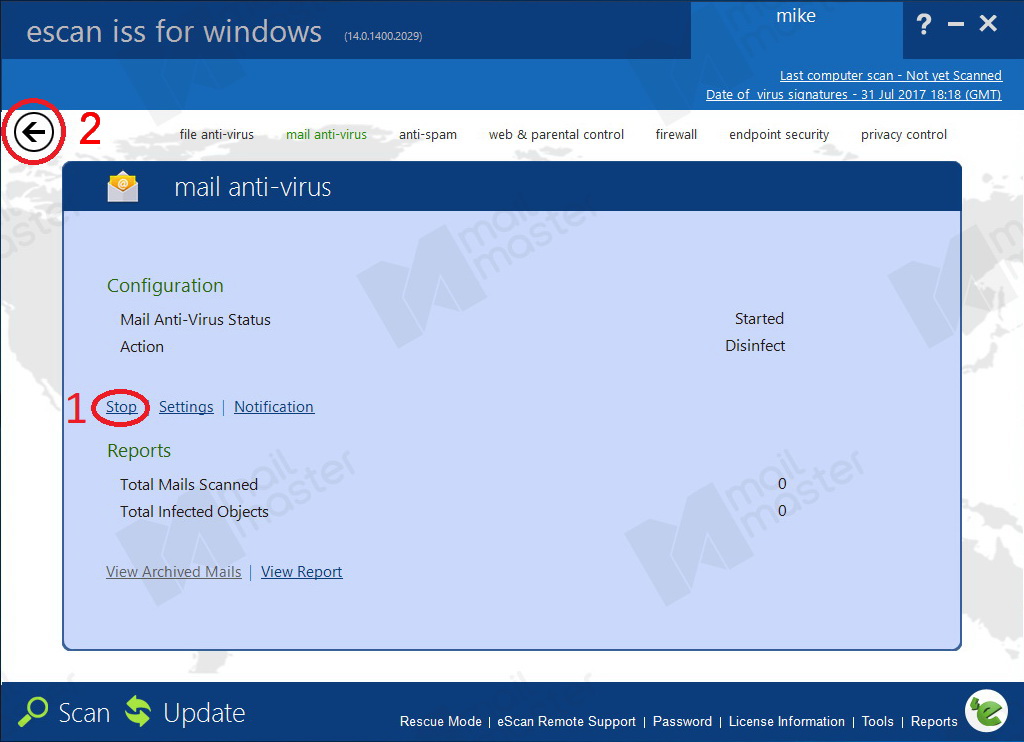Viewport: 1024px width, 742px height.
Task: Click the 'Disinfect' action value
Action: click(x=756, y=346)
